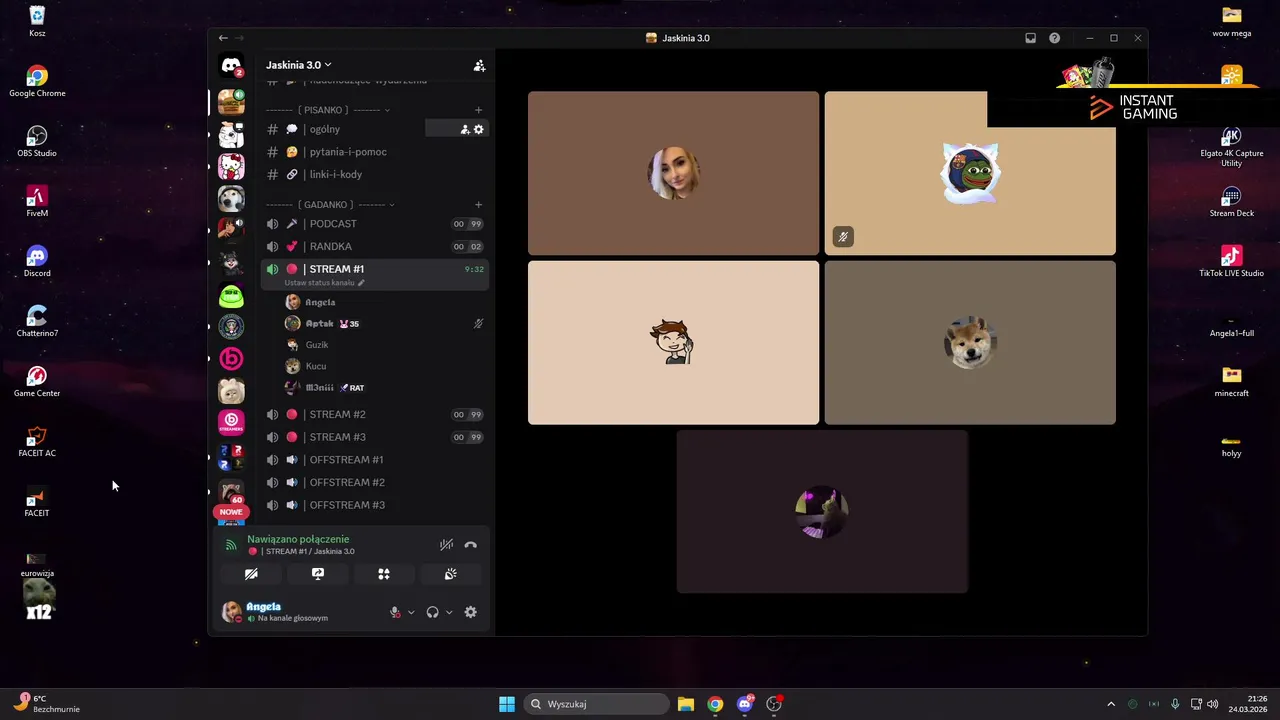Open Windows Start menu
Screen dimensions: 1280x720
coord(507,704)
